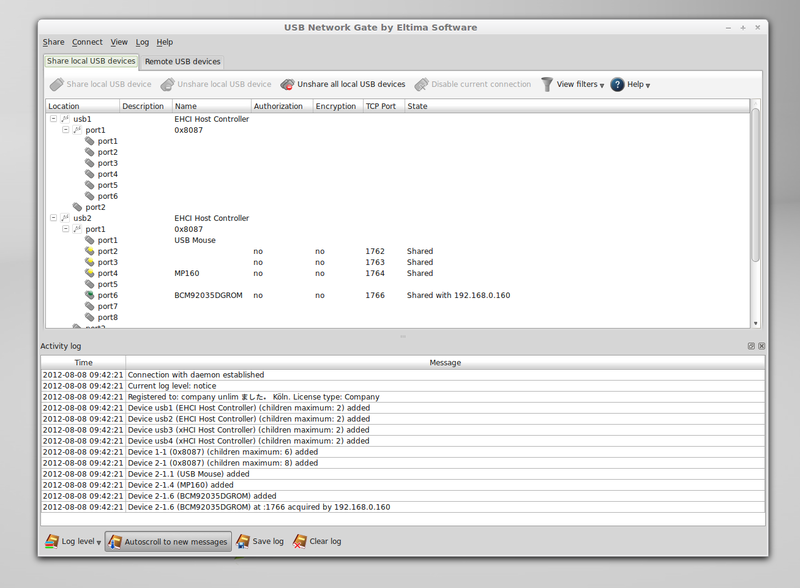
Task: Open the Help menu in the menu bar
Action: 165,42
